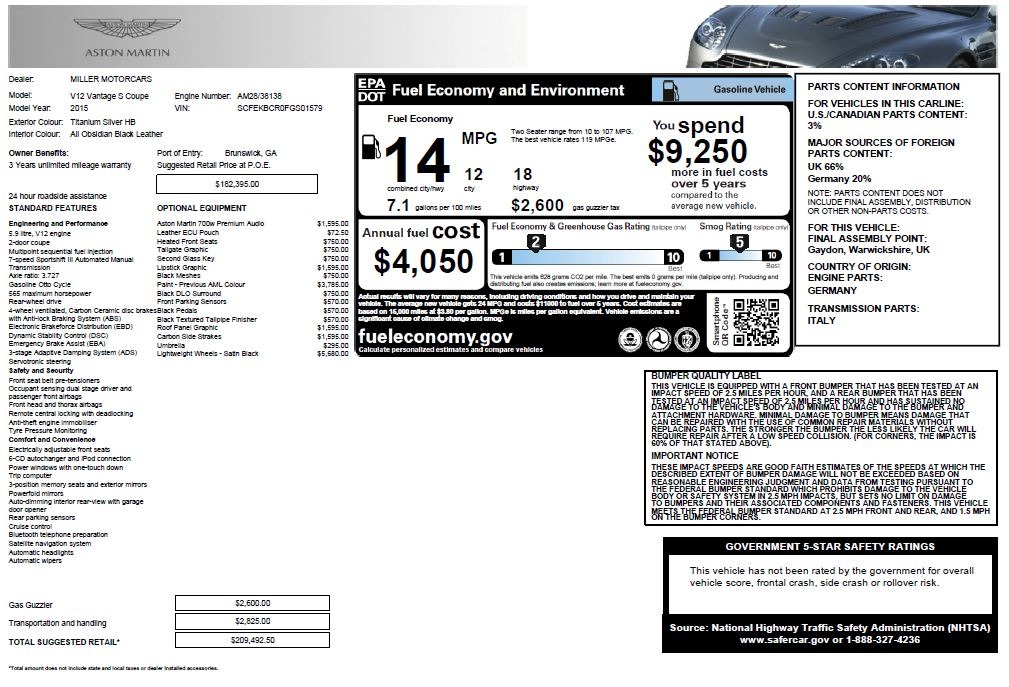Click the $182,395.00 suggested retail price box
Image resolution: width=1009 pixels, height=687 pixels.
pos(237,184)
